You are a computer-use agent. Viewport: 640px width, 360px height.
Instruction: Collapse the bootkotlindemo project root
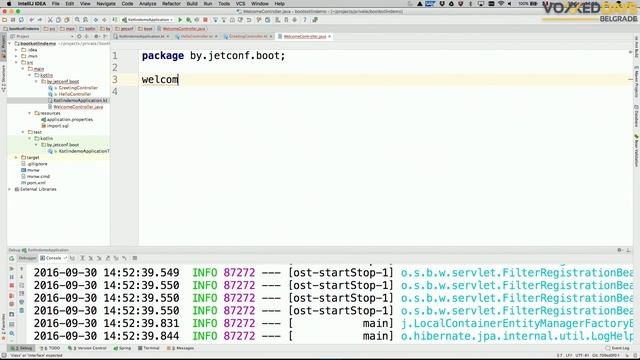click(x=10, y=43)
